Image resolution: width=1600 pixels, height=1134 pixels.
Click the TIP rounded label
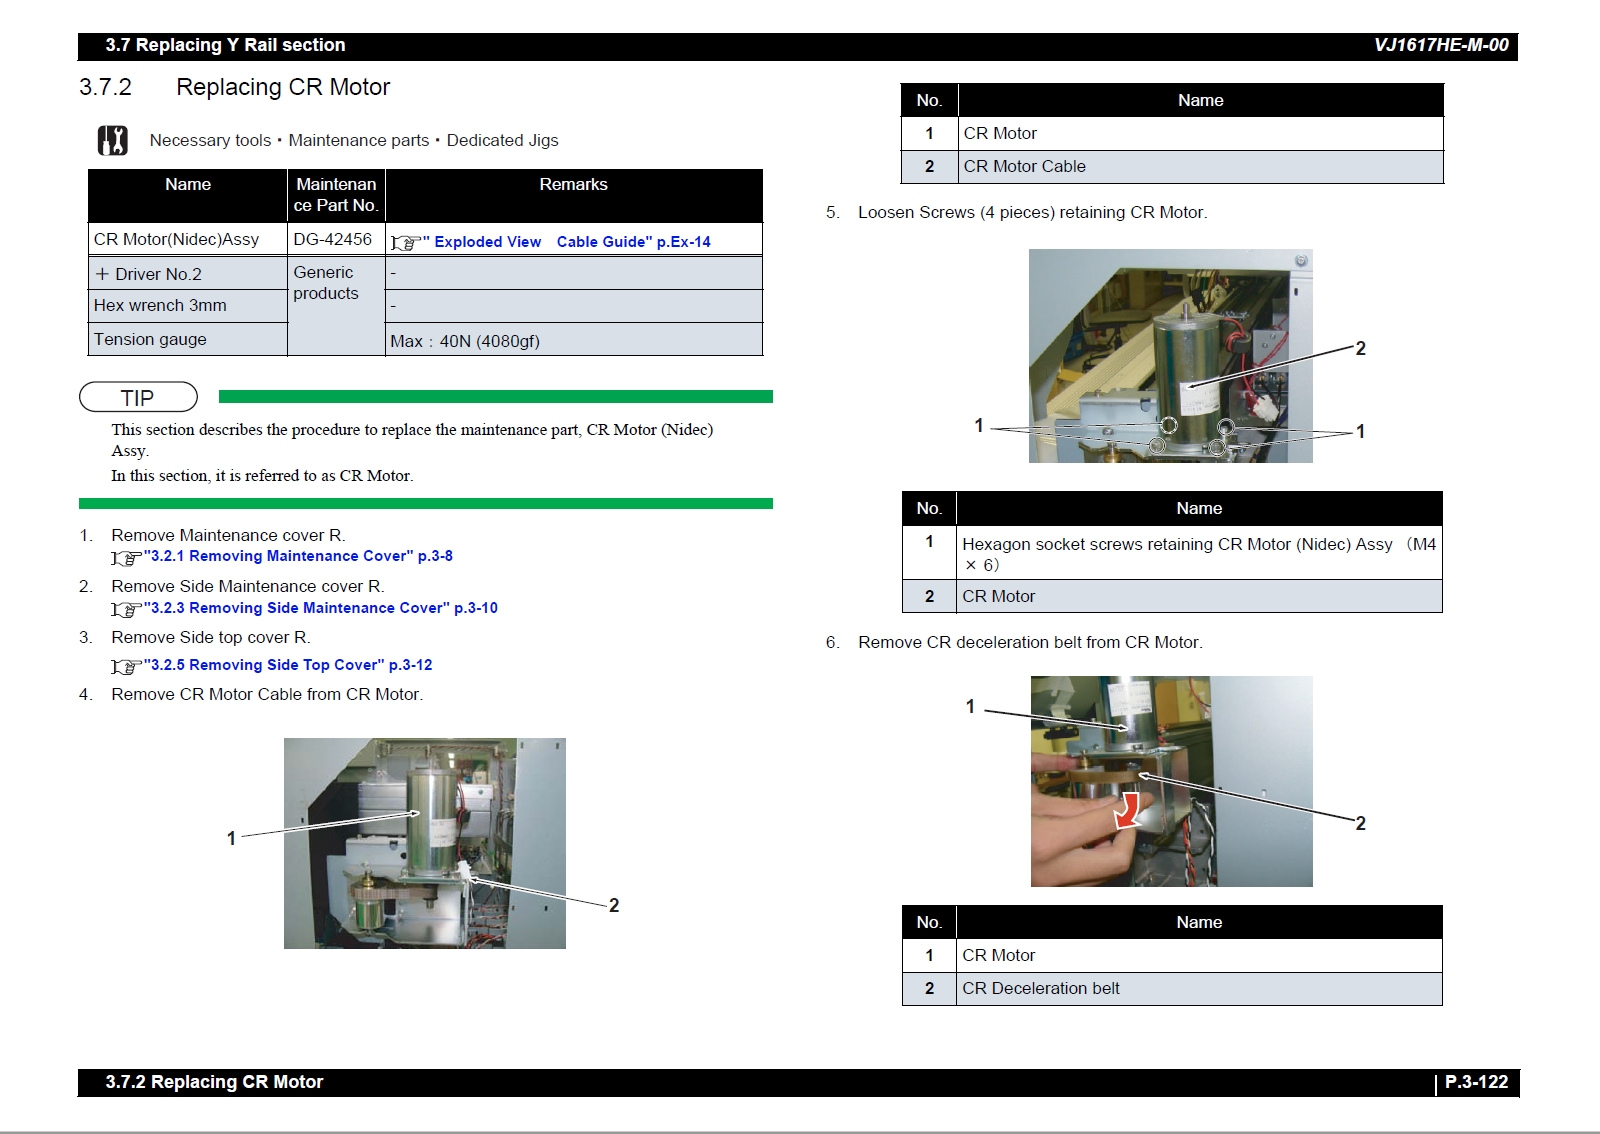coord(138,398)
